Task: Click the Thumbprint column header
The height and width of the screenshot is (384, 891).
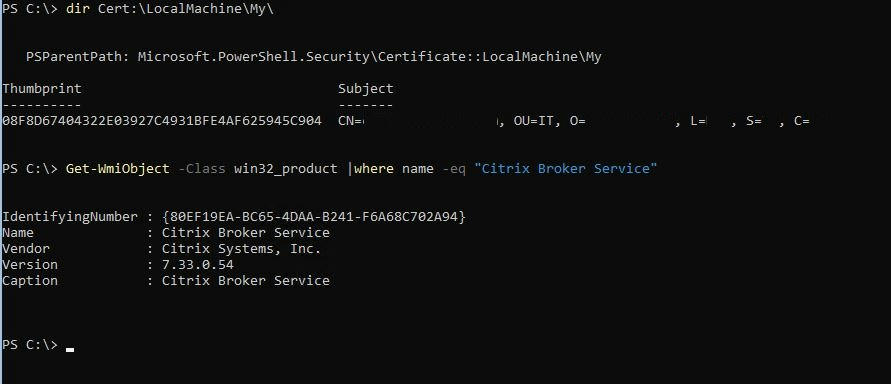Action: point(42,89)
